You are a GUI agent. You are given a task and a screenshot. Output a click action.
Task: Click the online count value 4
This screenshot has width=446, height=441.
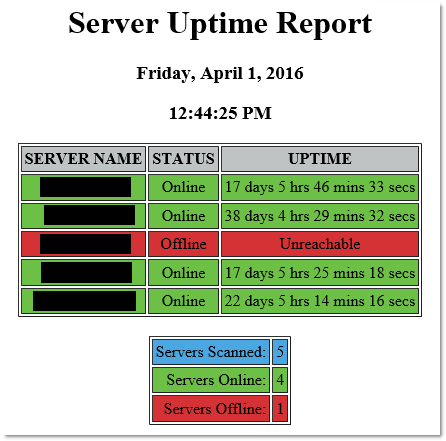[280, 380]
